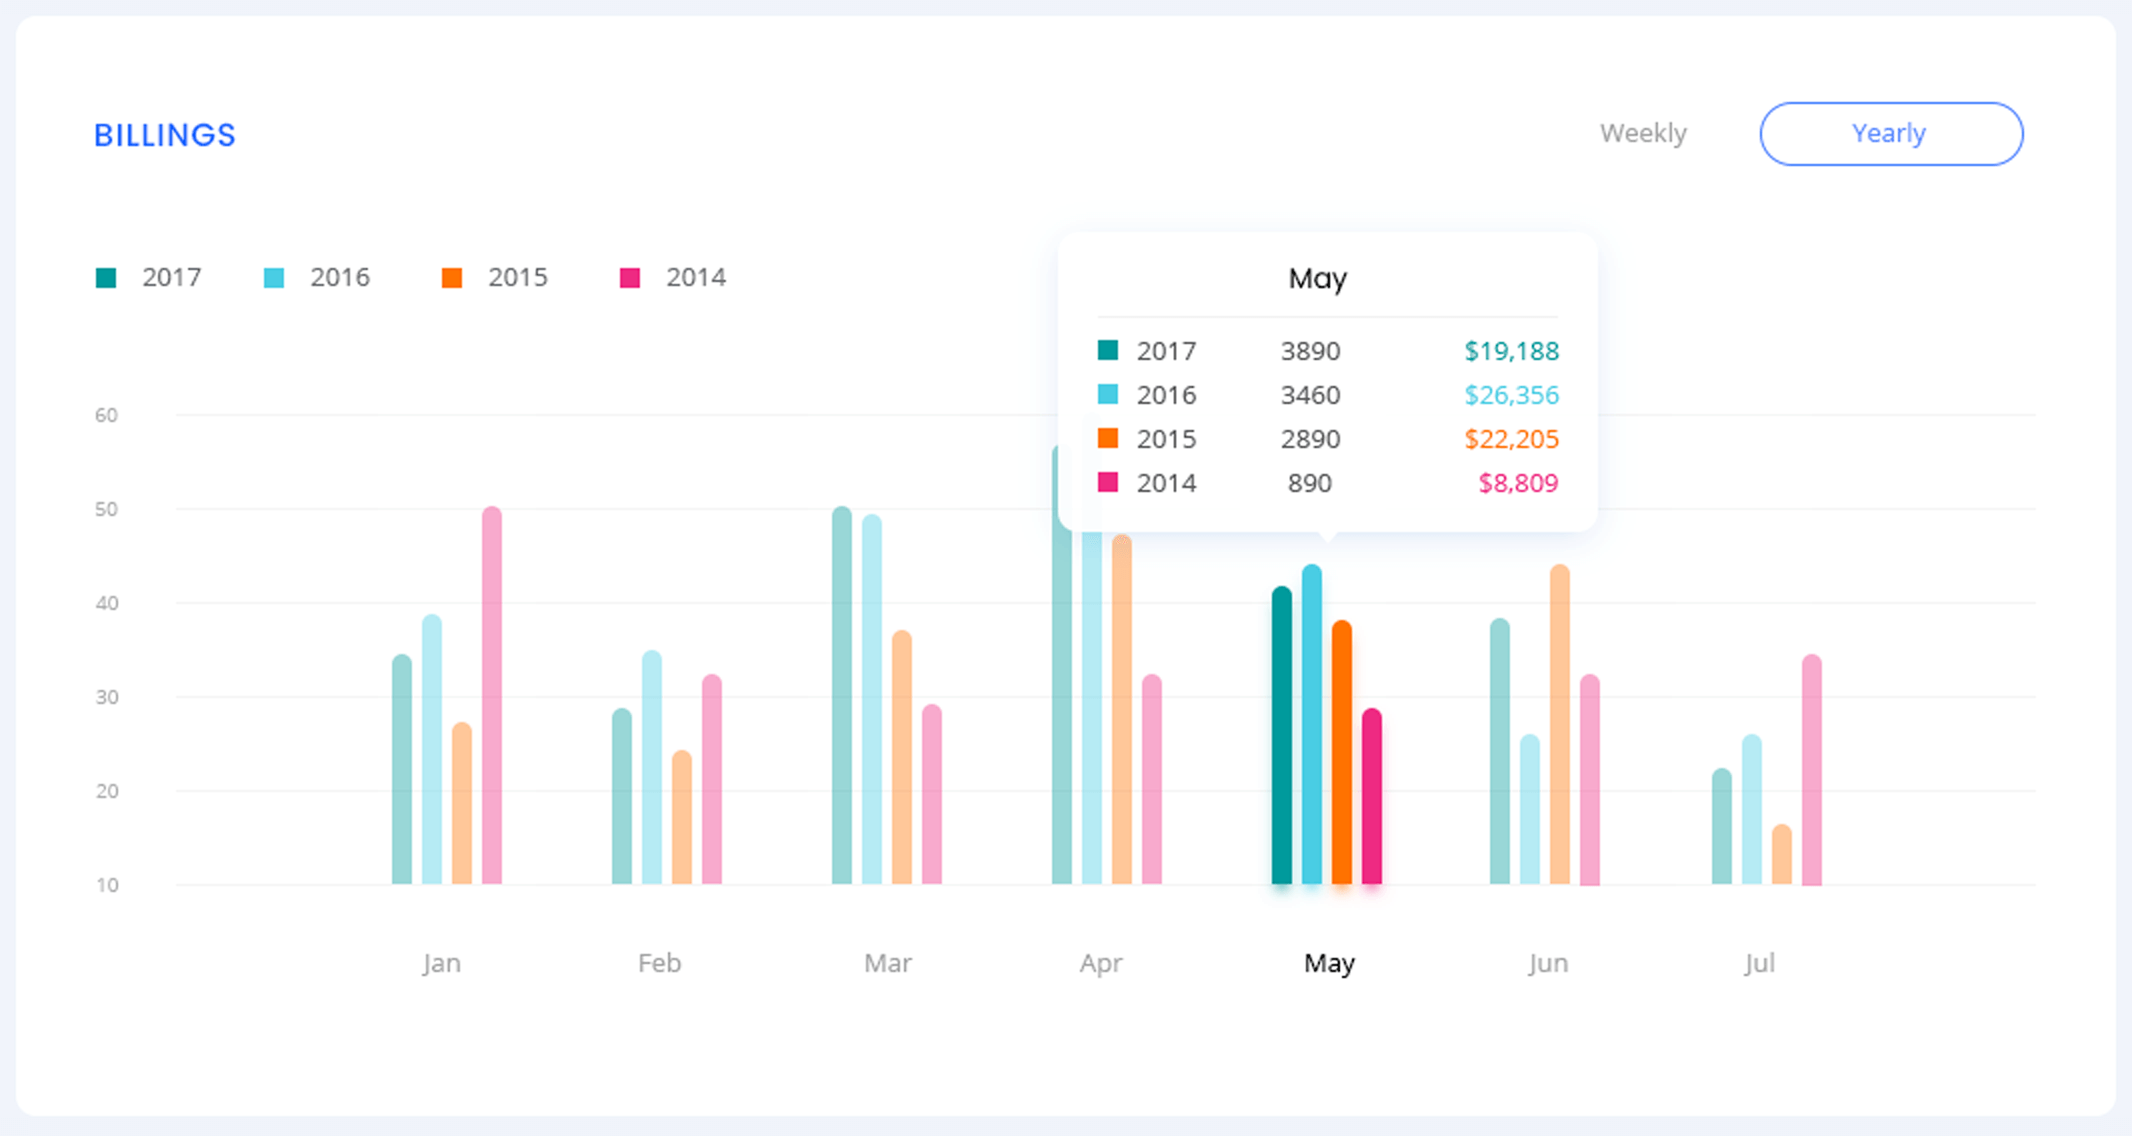Click the 2017 legend color square

104,277
